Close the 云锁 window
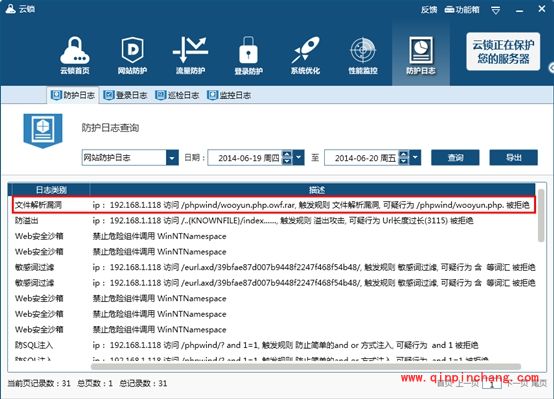Image resolution: width=554 pixels, height=399 pixels. tap(542, 9)
